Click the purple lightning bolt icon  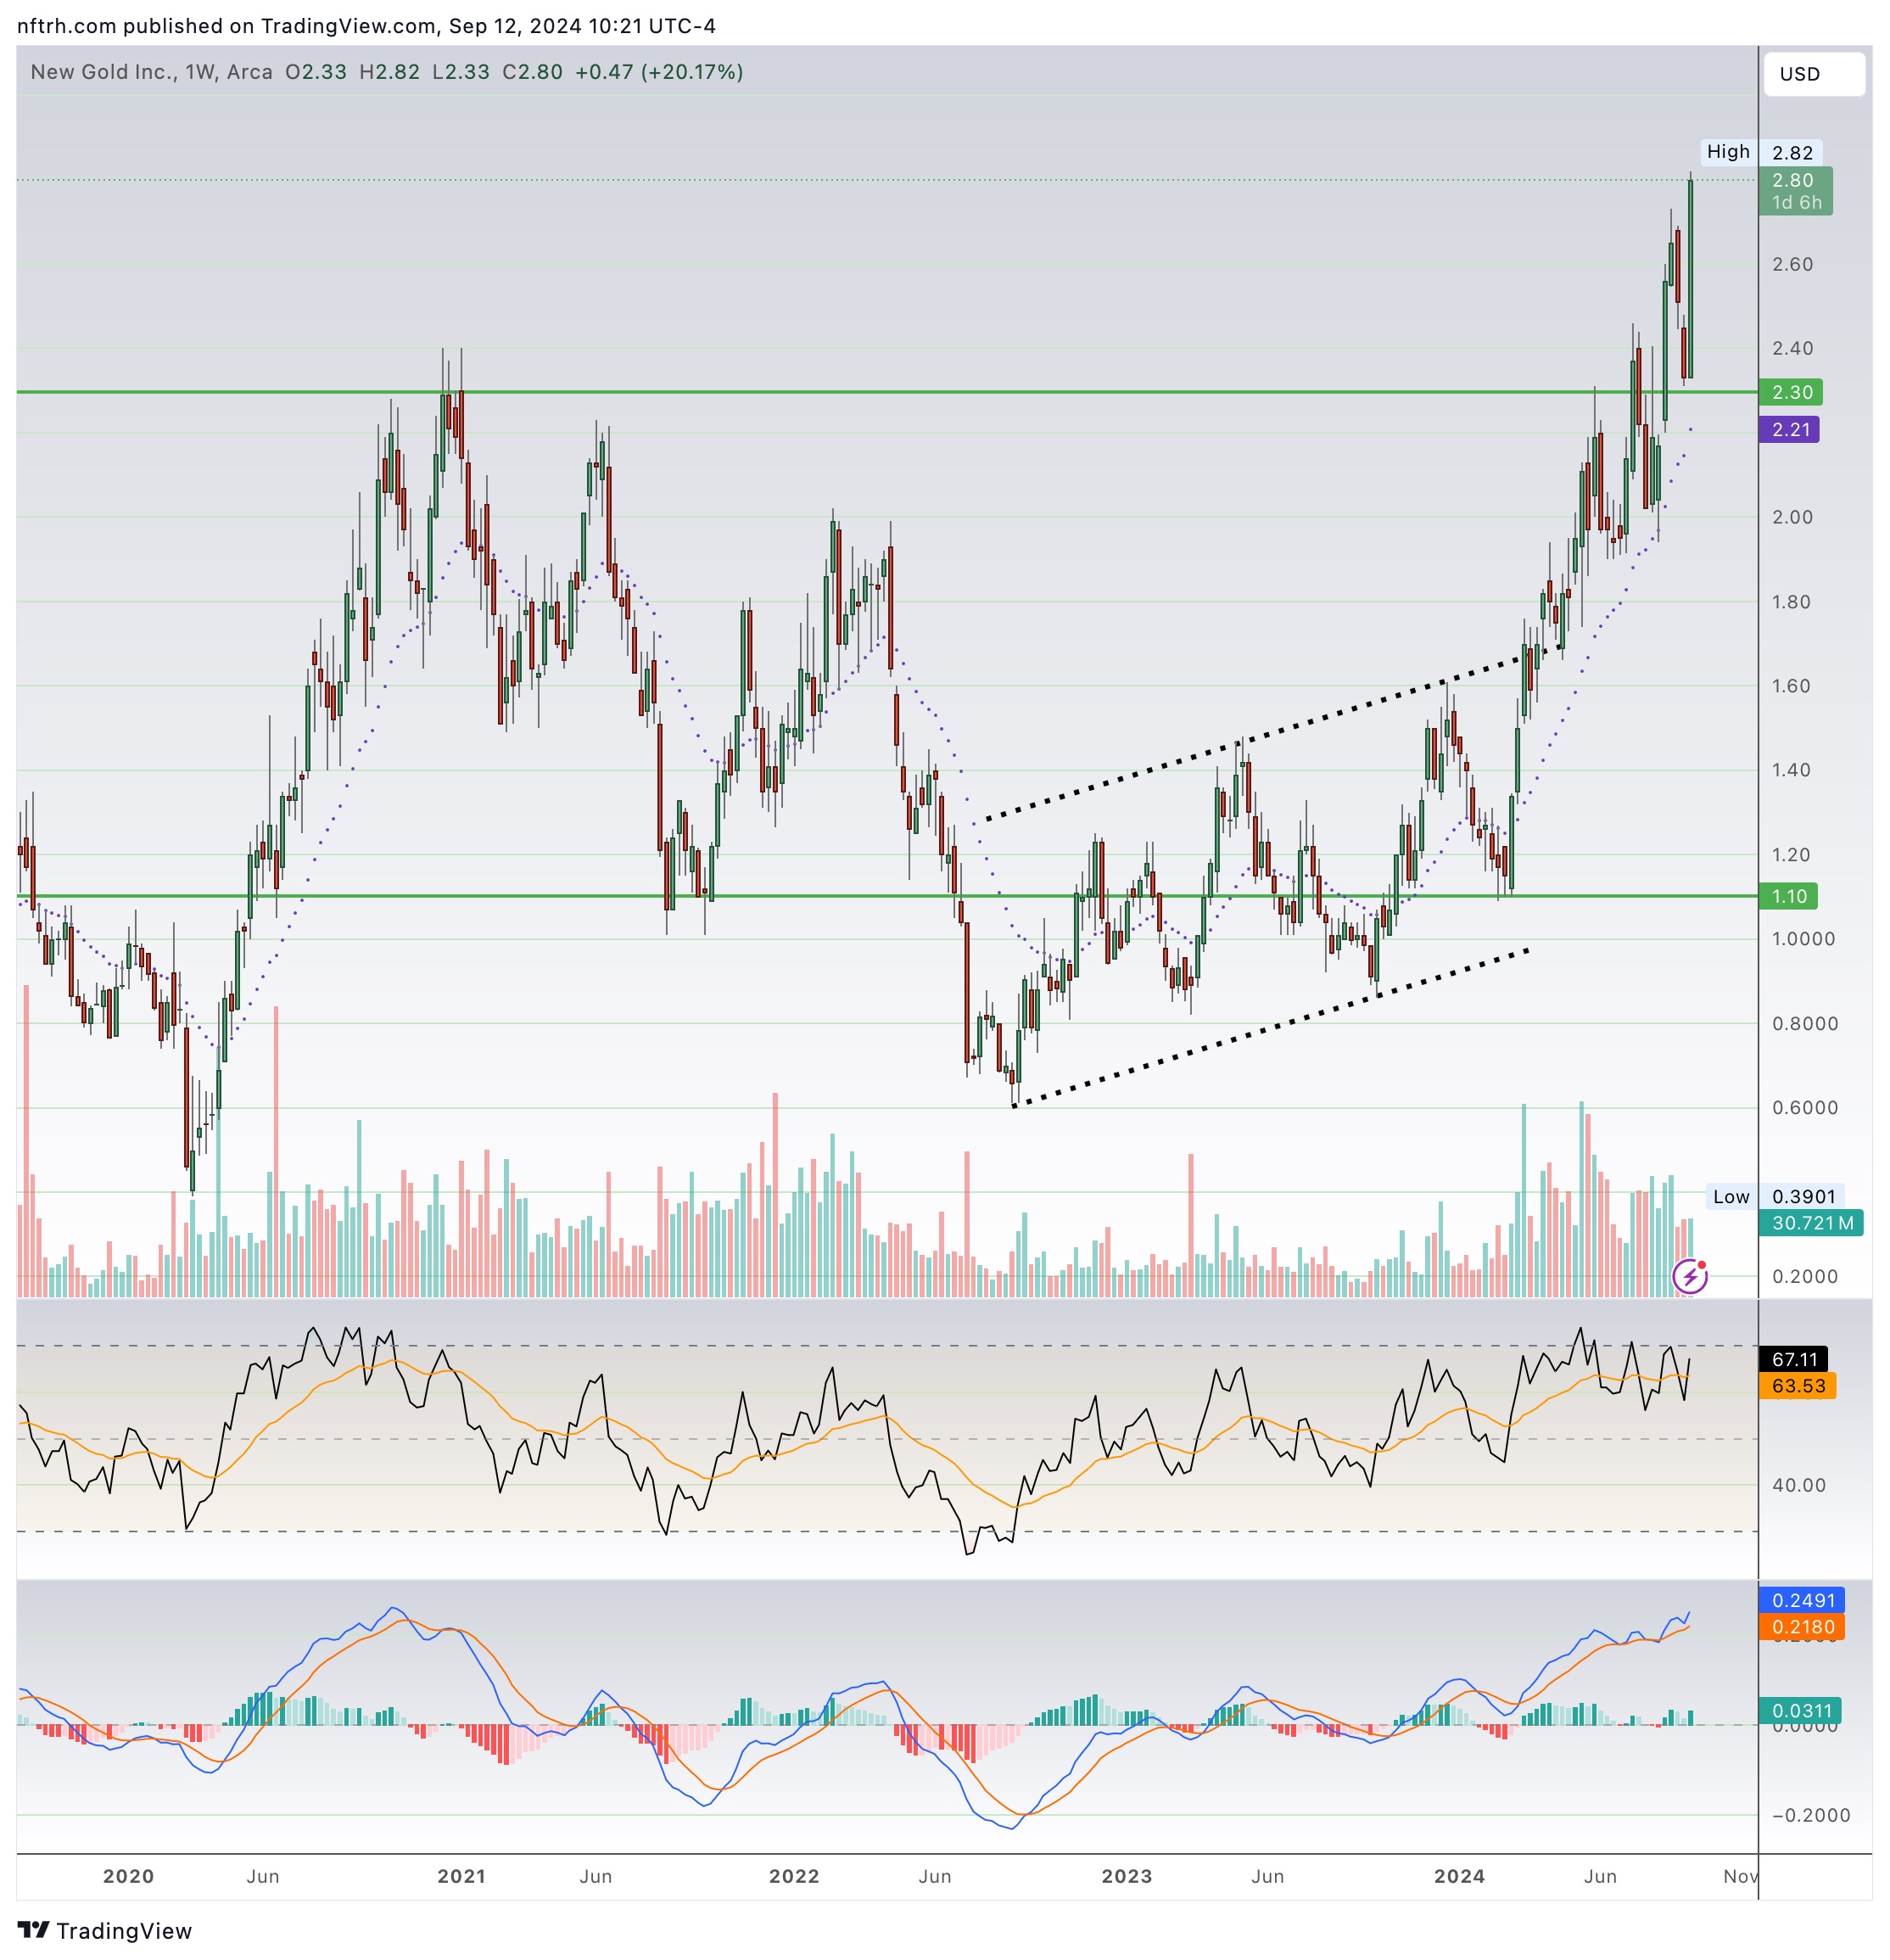pos(1689,1277)
